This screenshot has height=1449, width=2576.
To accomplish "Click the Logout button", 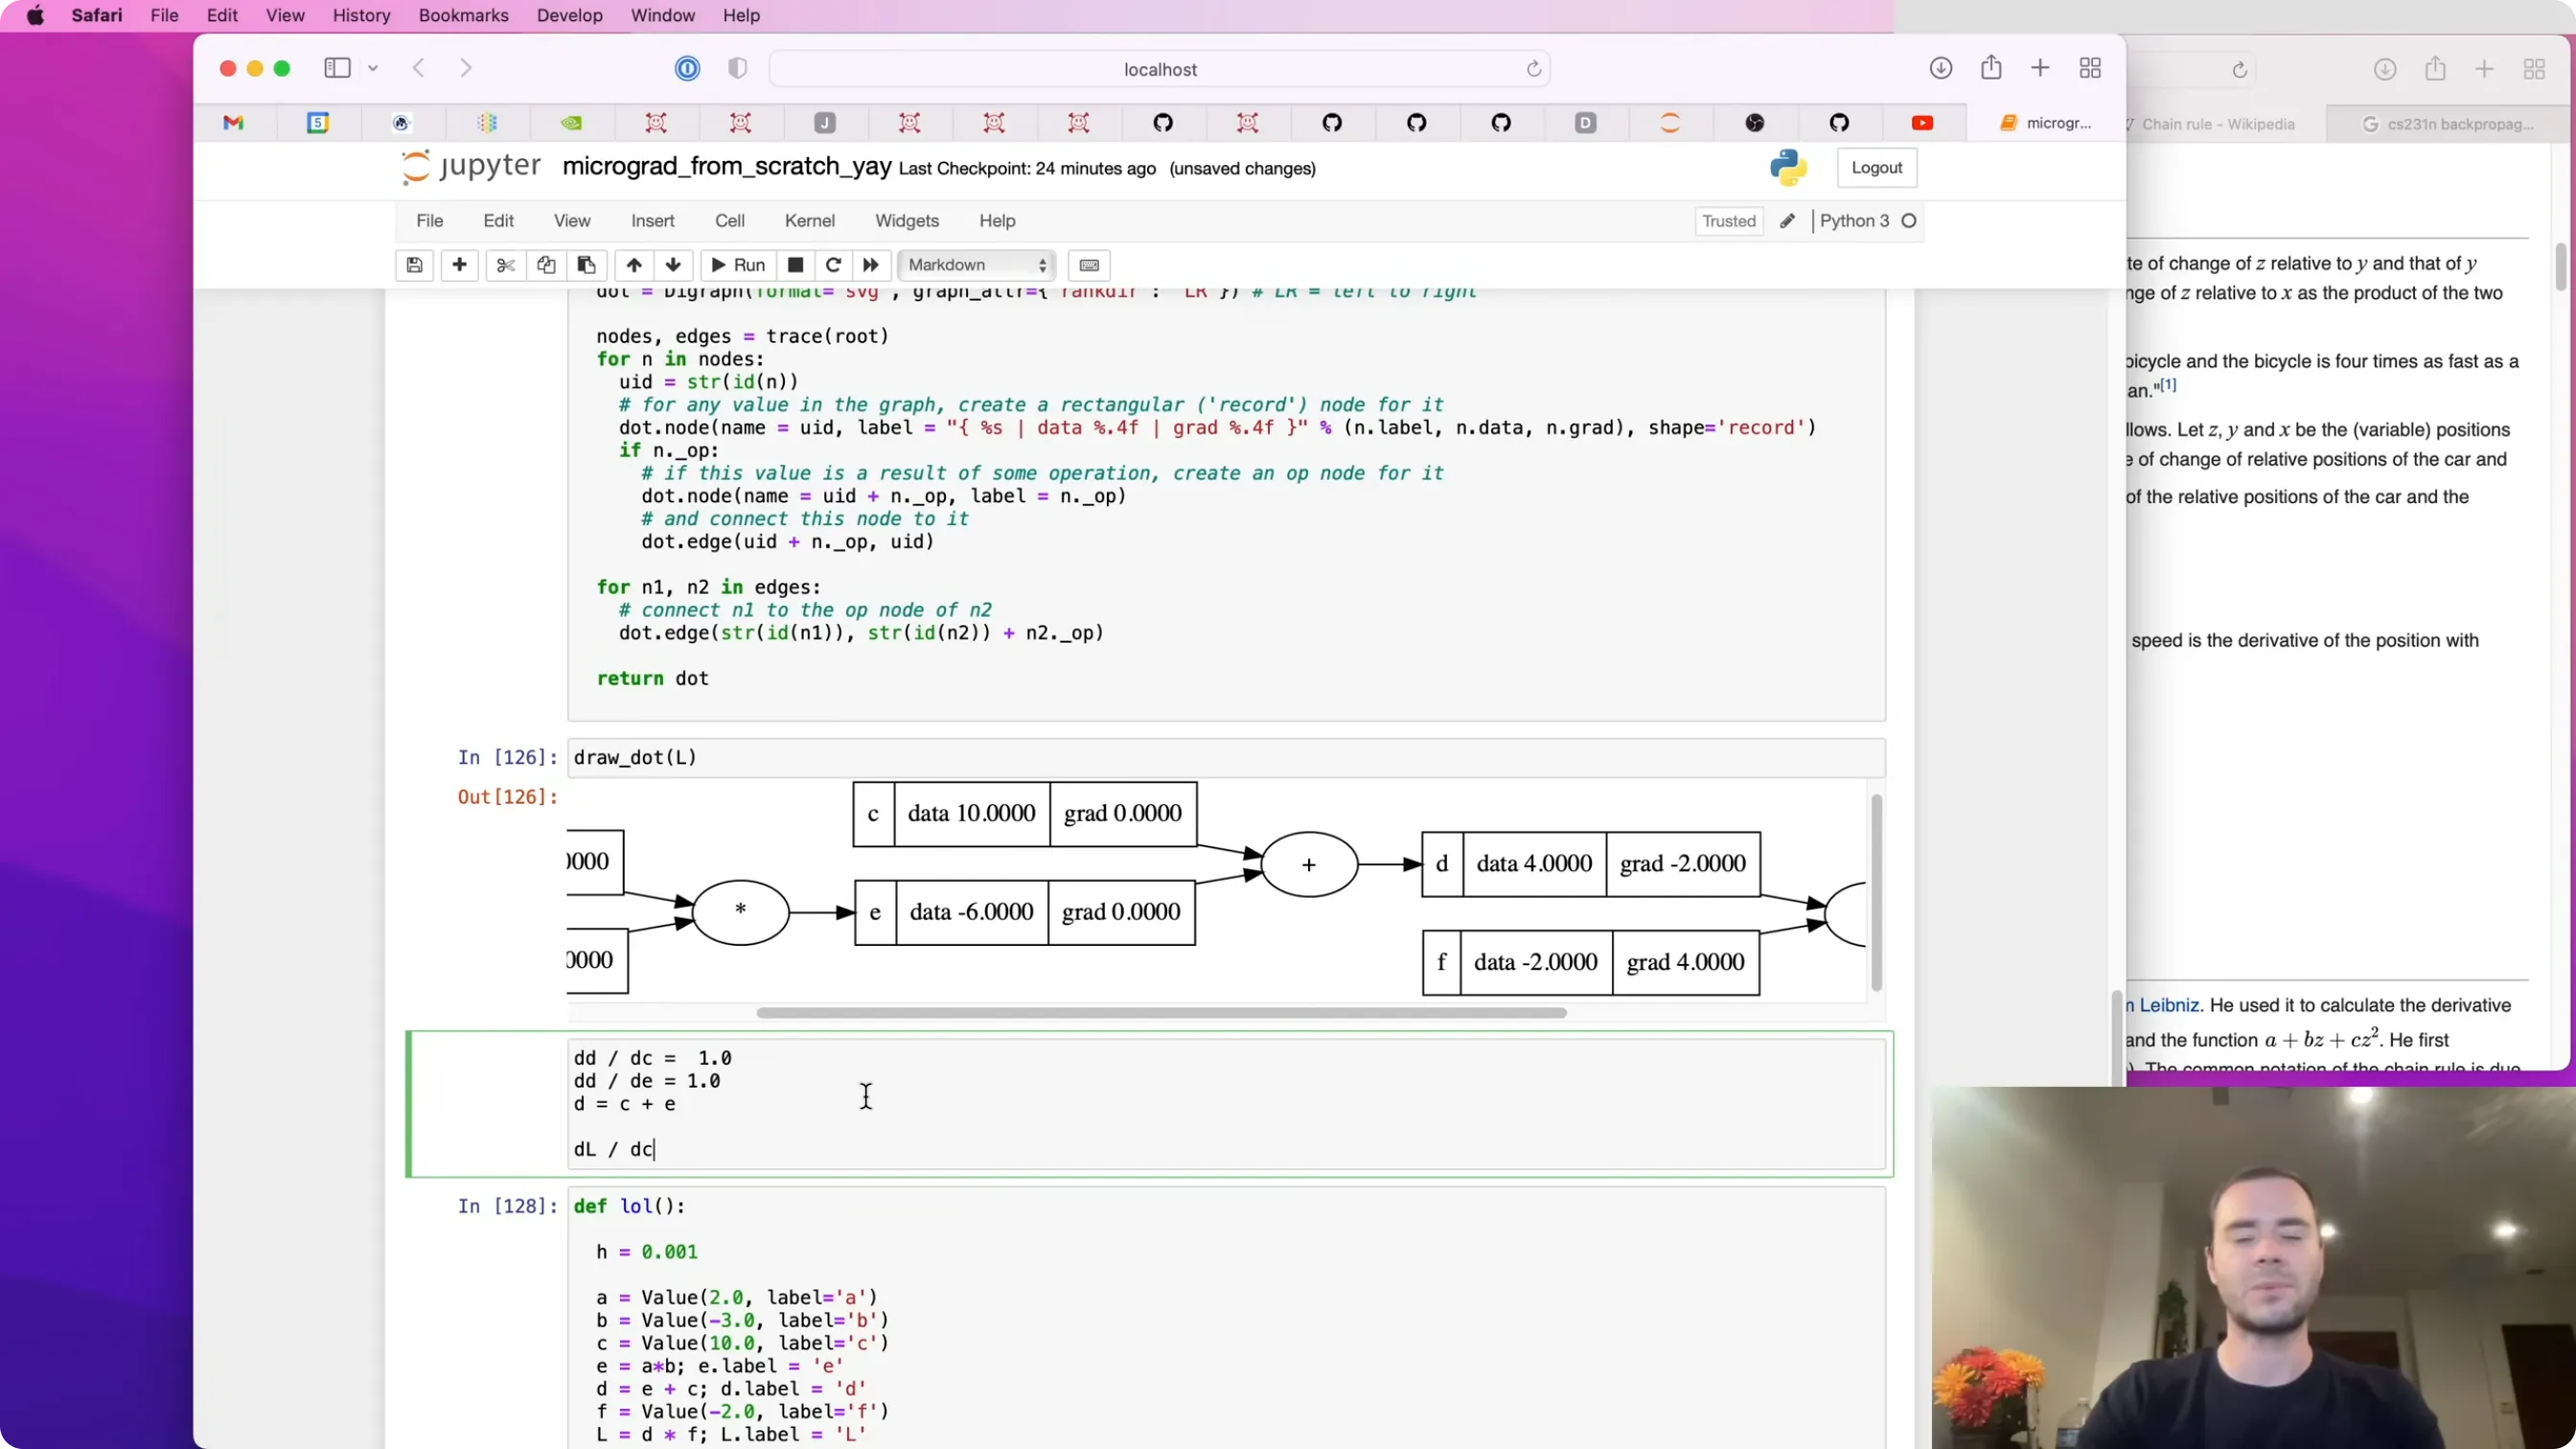I will click(x=1876, y=168).
